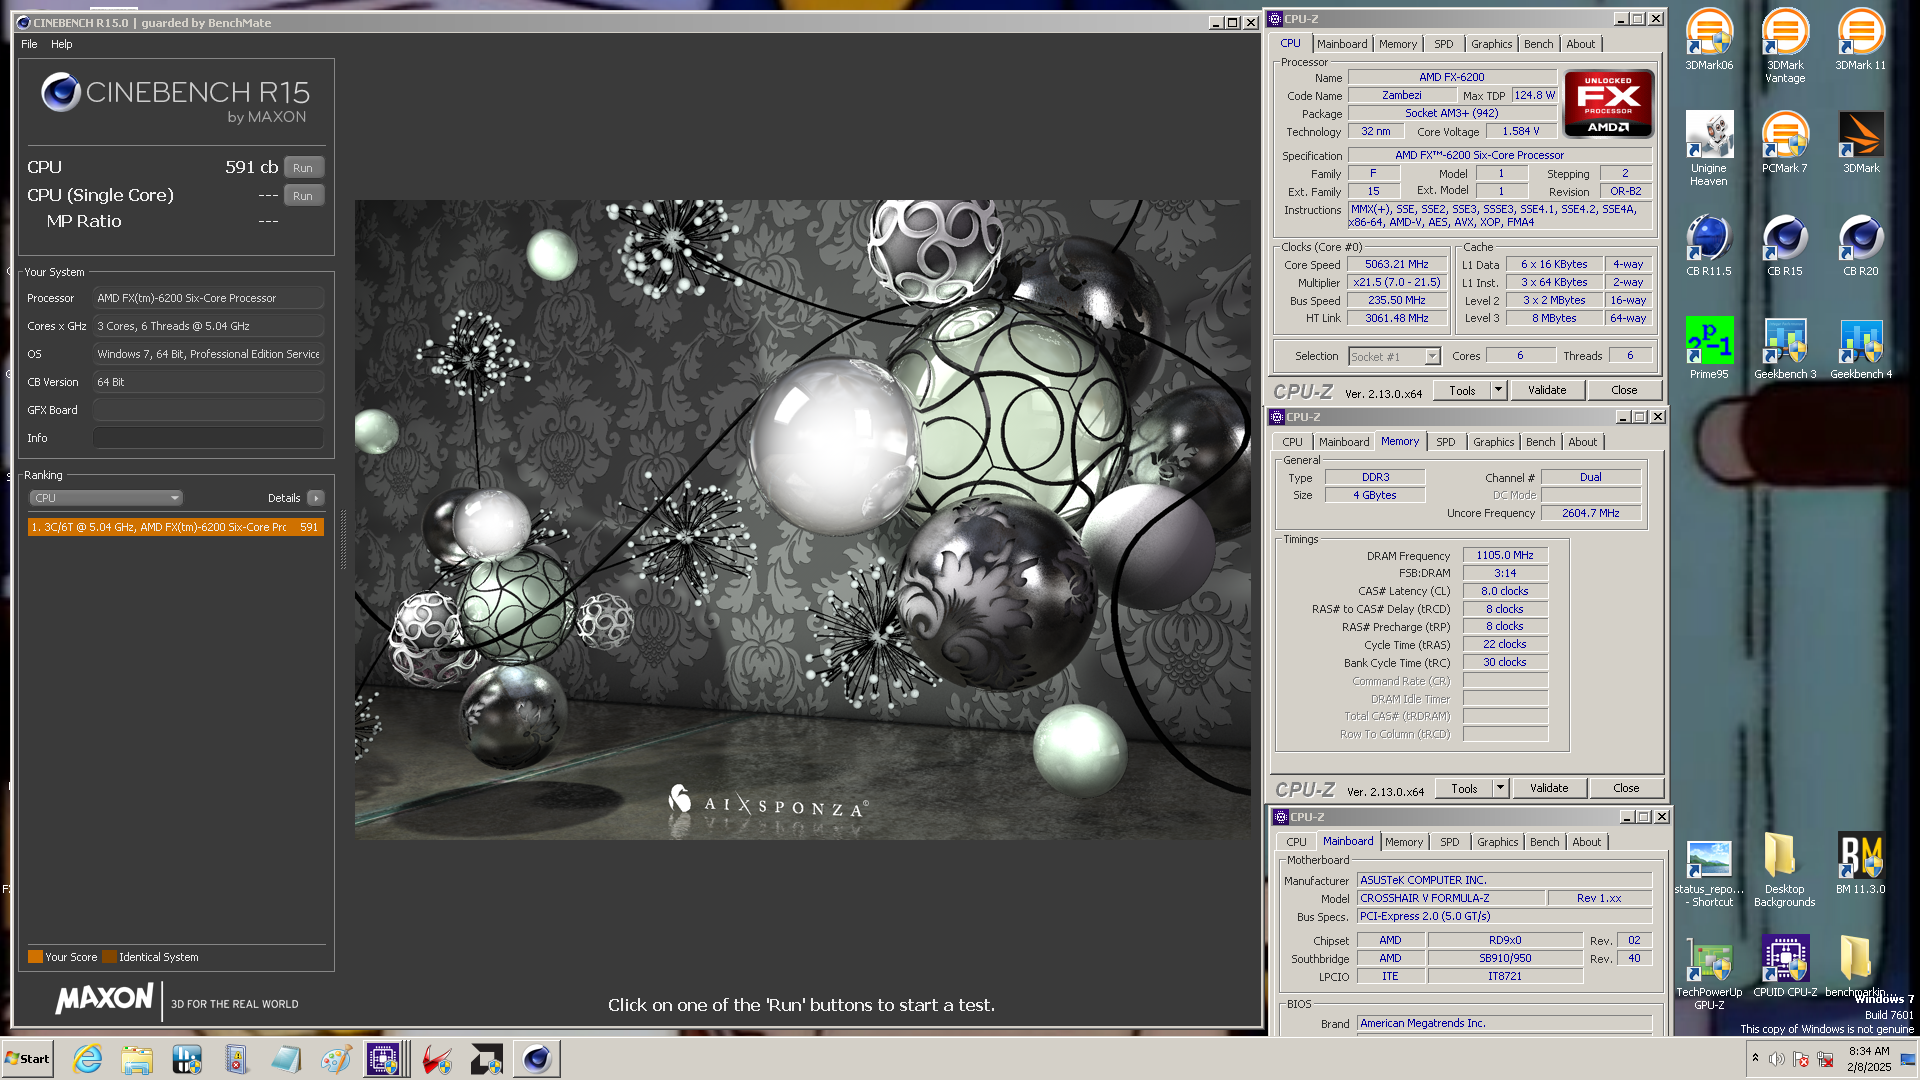The height and width of the screenshot is (1080, 1920).
Task: Switch to the Graphics tab in the middle CPU-Z window
Action: [x=1493, y=442]
